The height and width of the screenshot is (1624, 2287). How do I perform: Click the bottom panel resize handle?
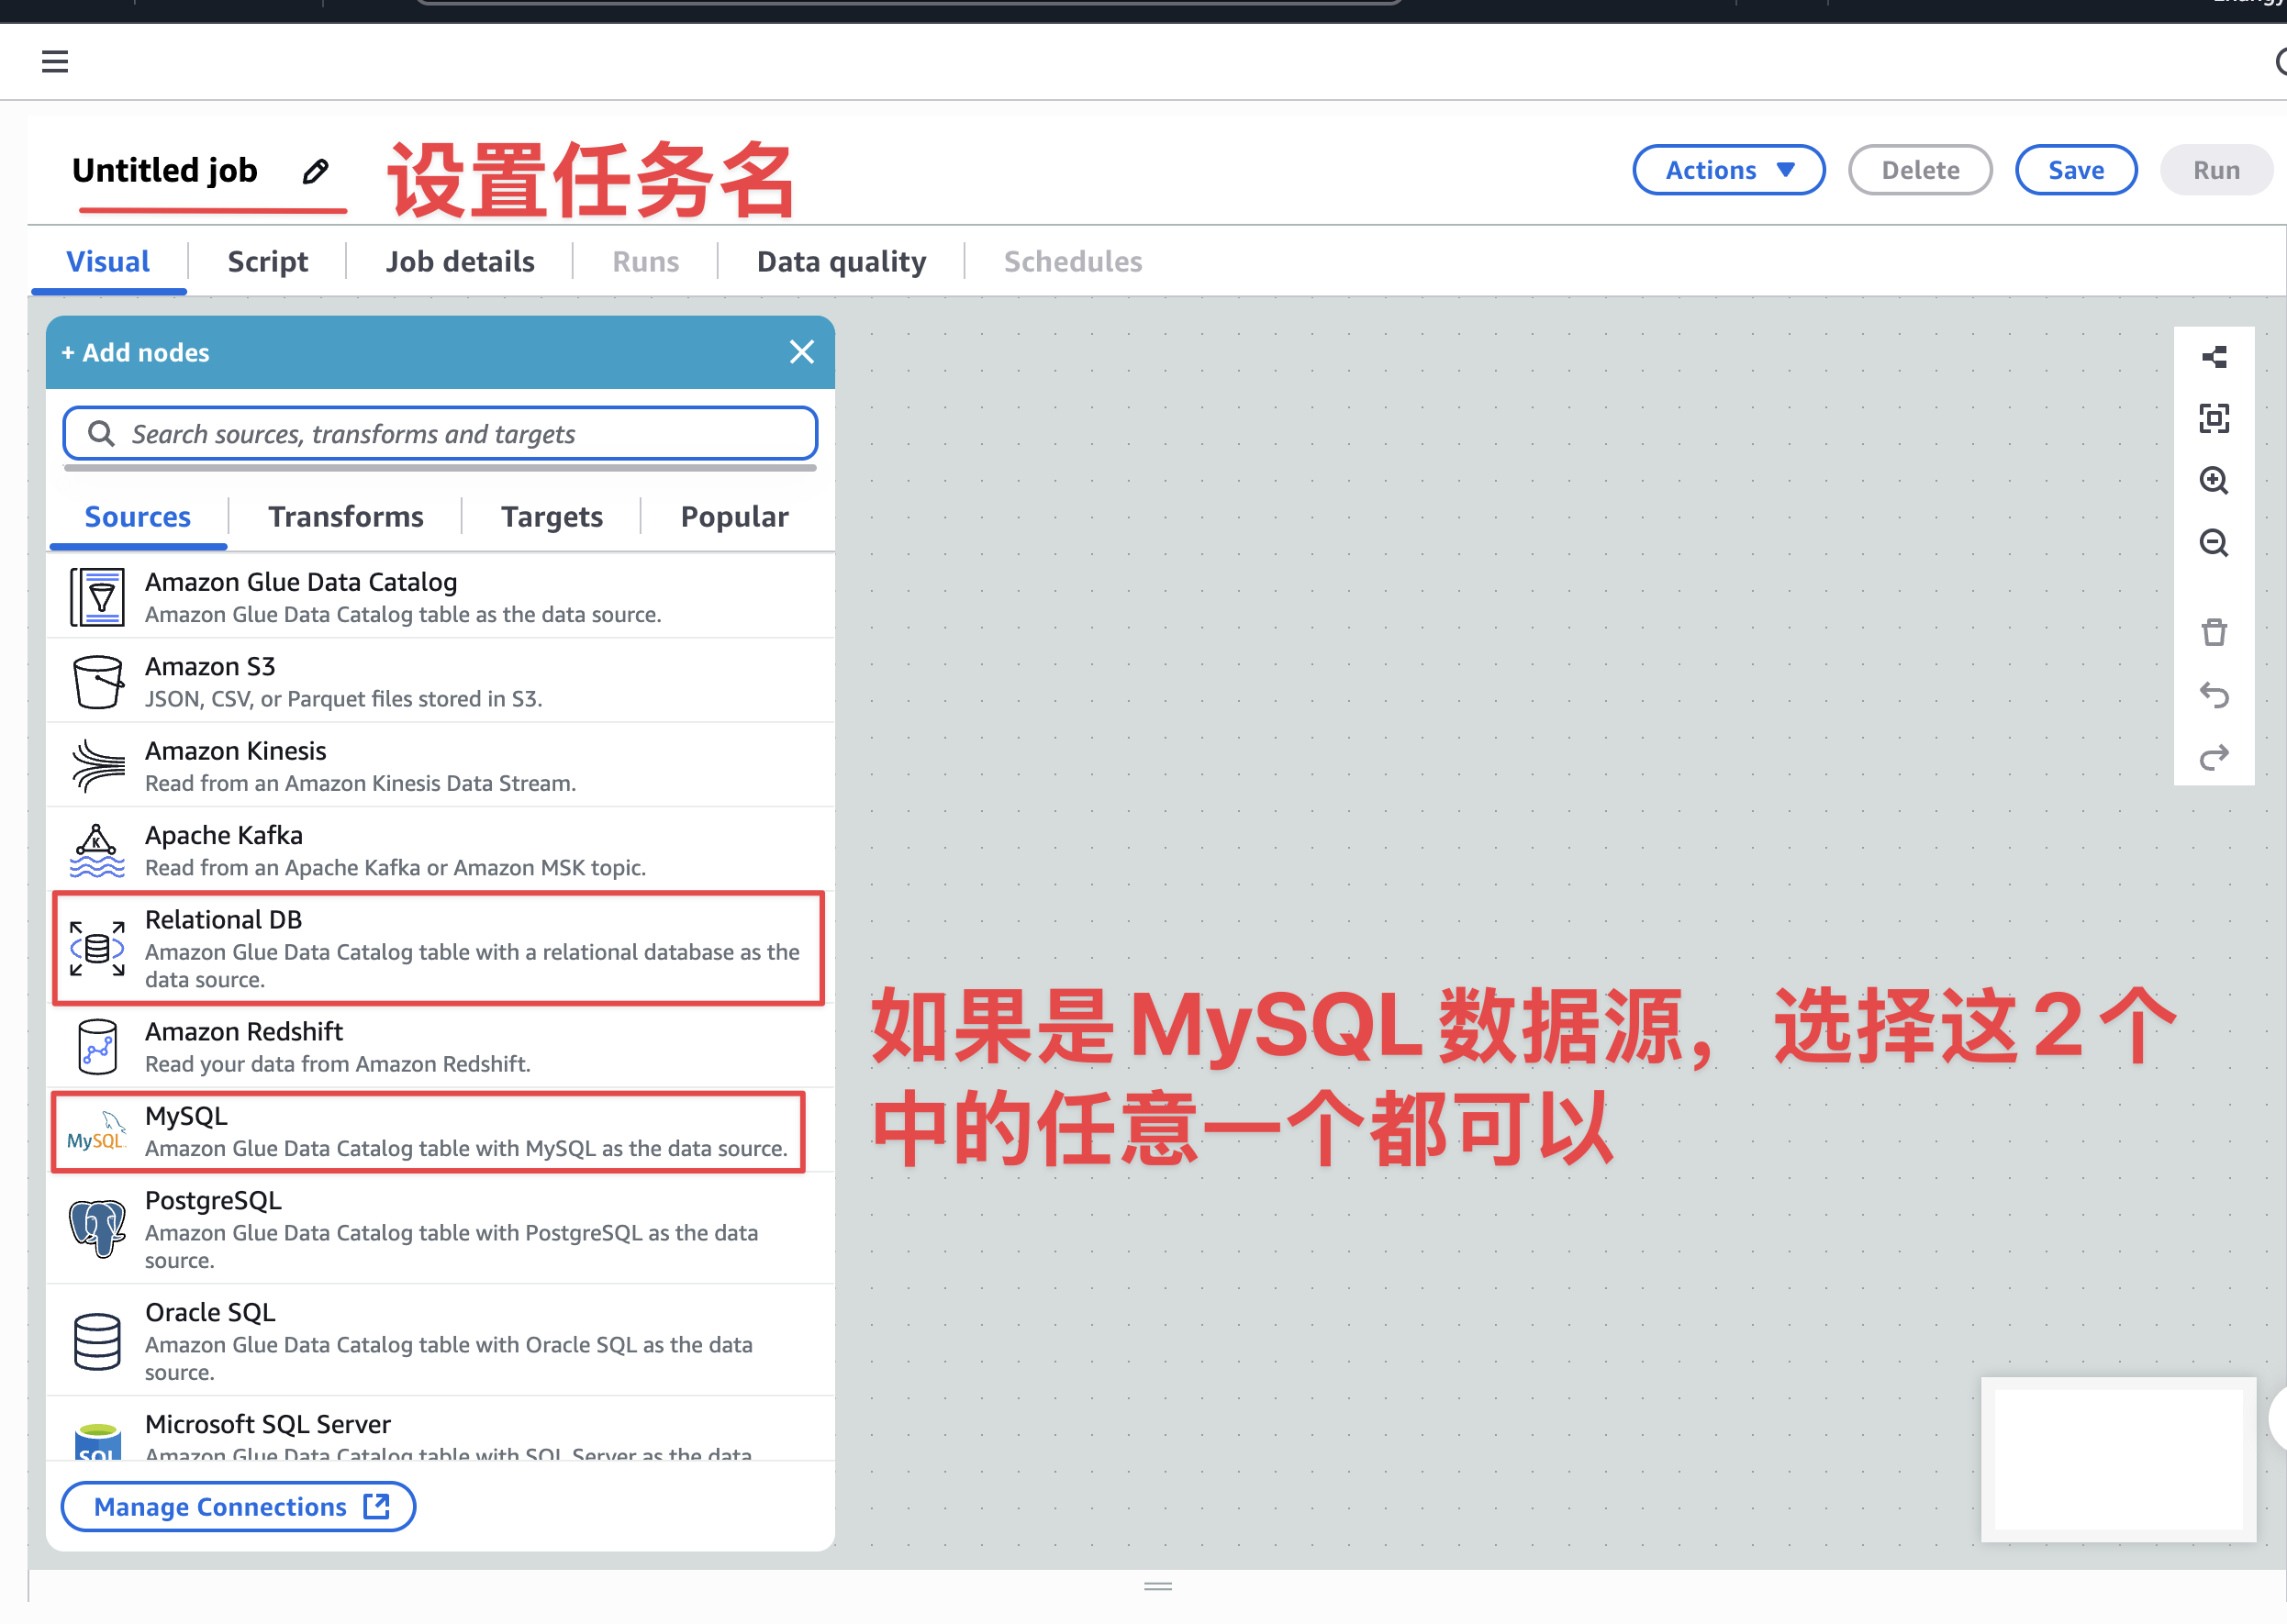click(x=1157, y=1586)
